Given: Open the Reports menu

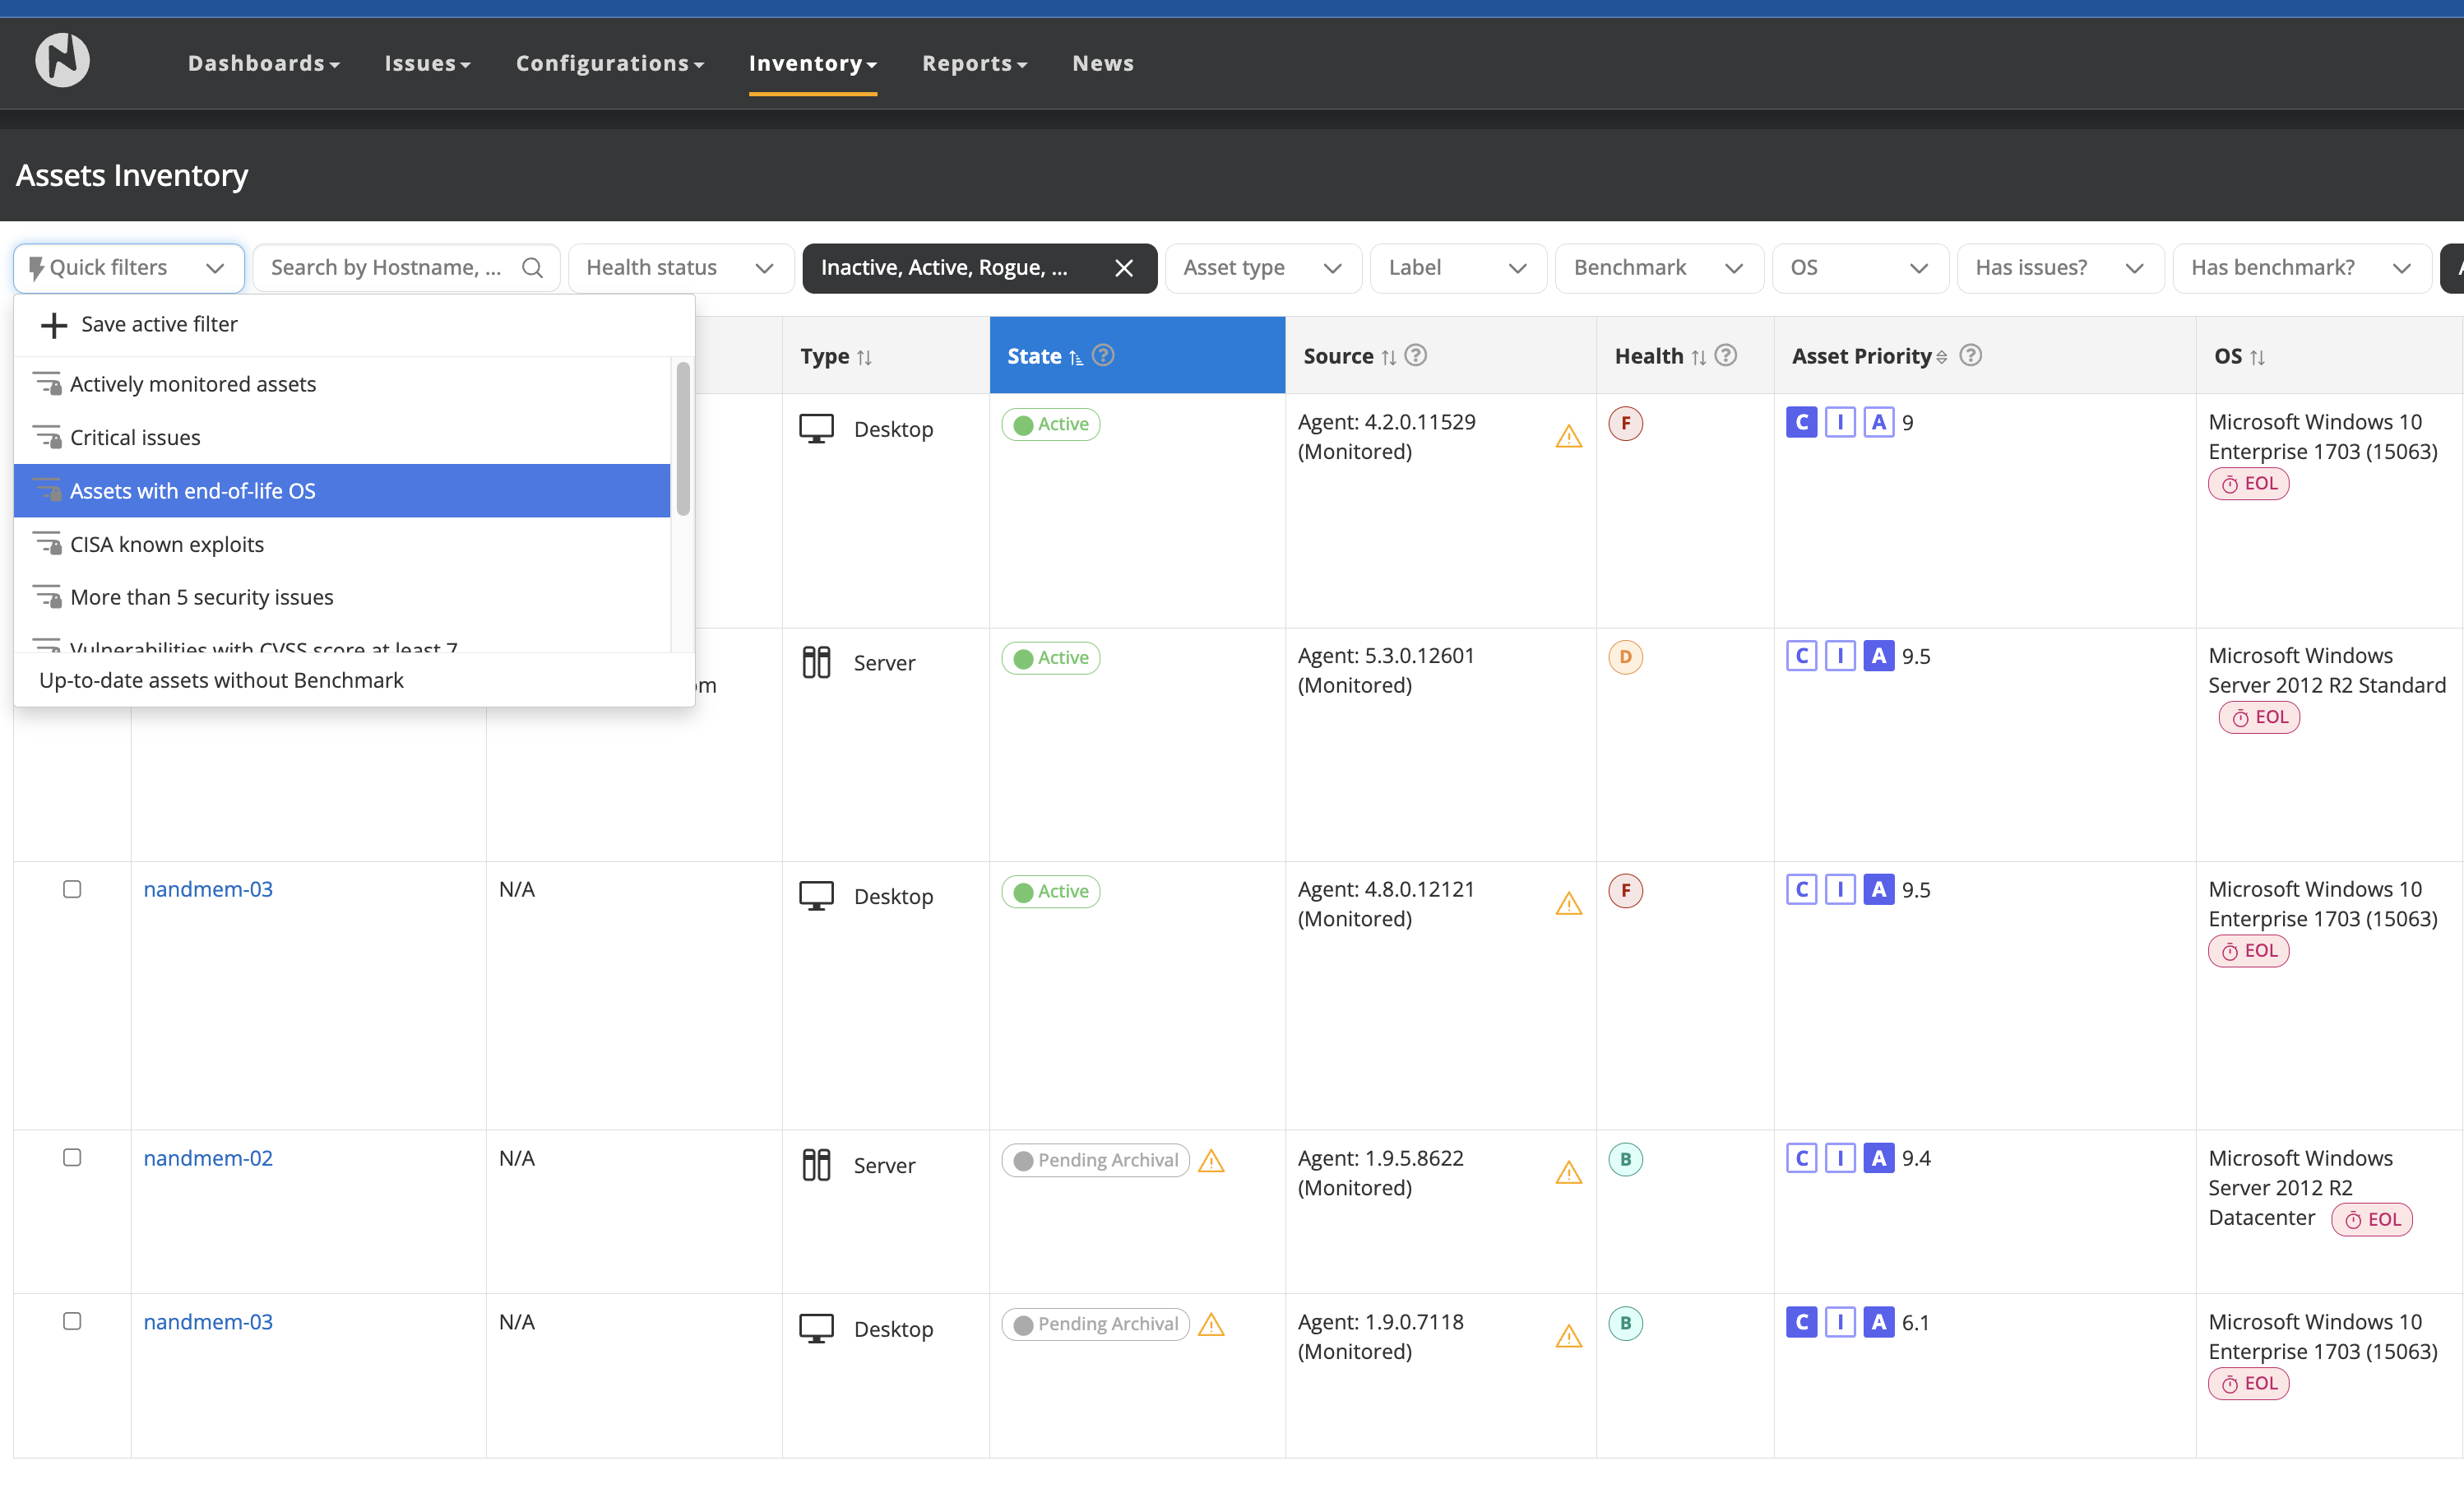Looking at the screenshot, I should (x=974, y=63).
